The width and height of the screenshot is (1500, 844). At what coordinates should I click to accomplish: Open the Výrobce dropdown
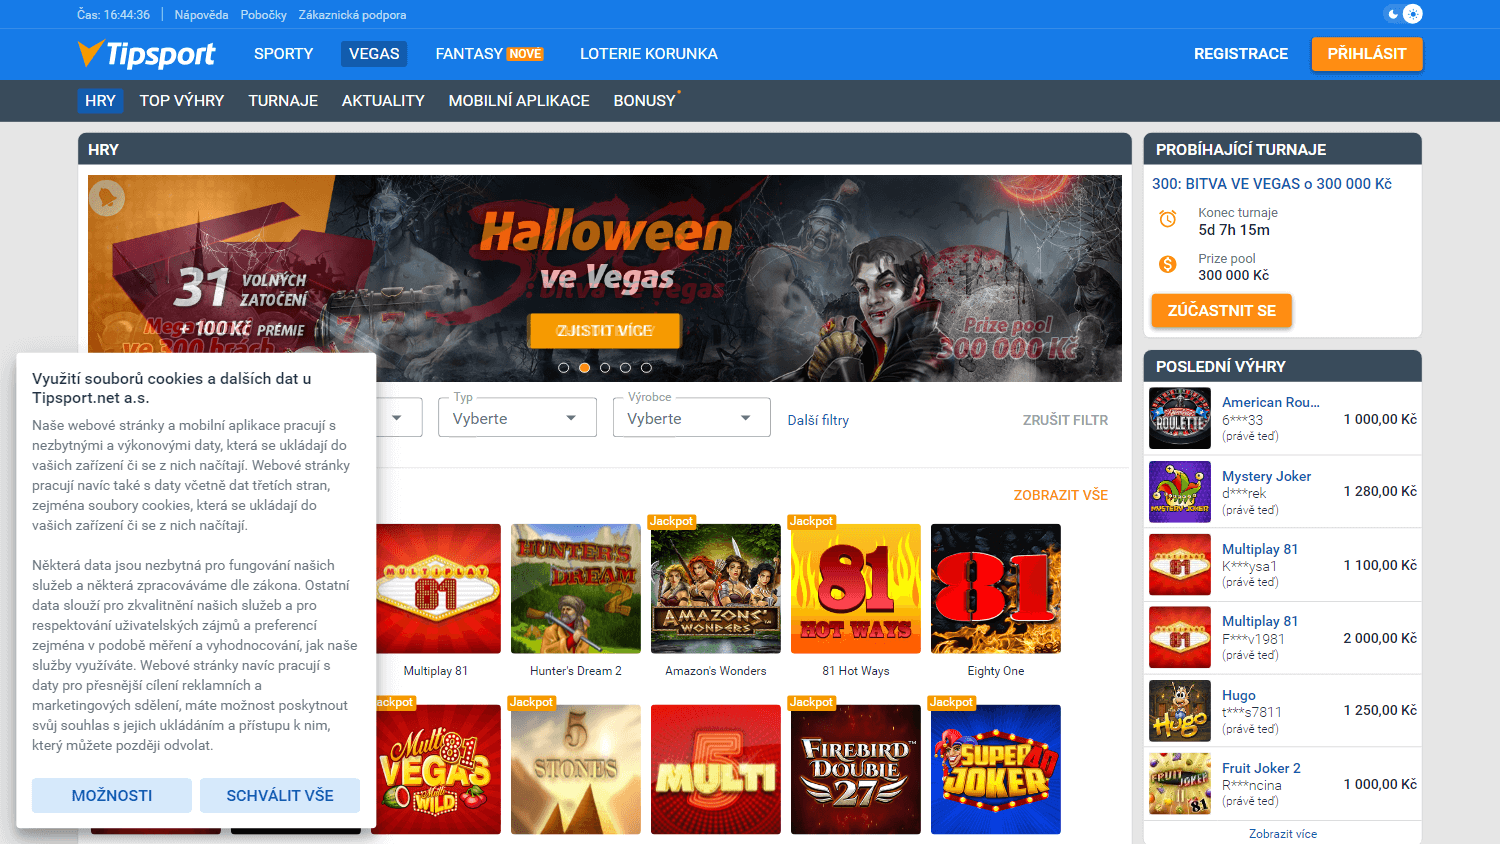click(x=691, y=417)
